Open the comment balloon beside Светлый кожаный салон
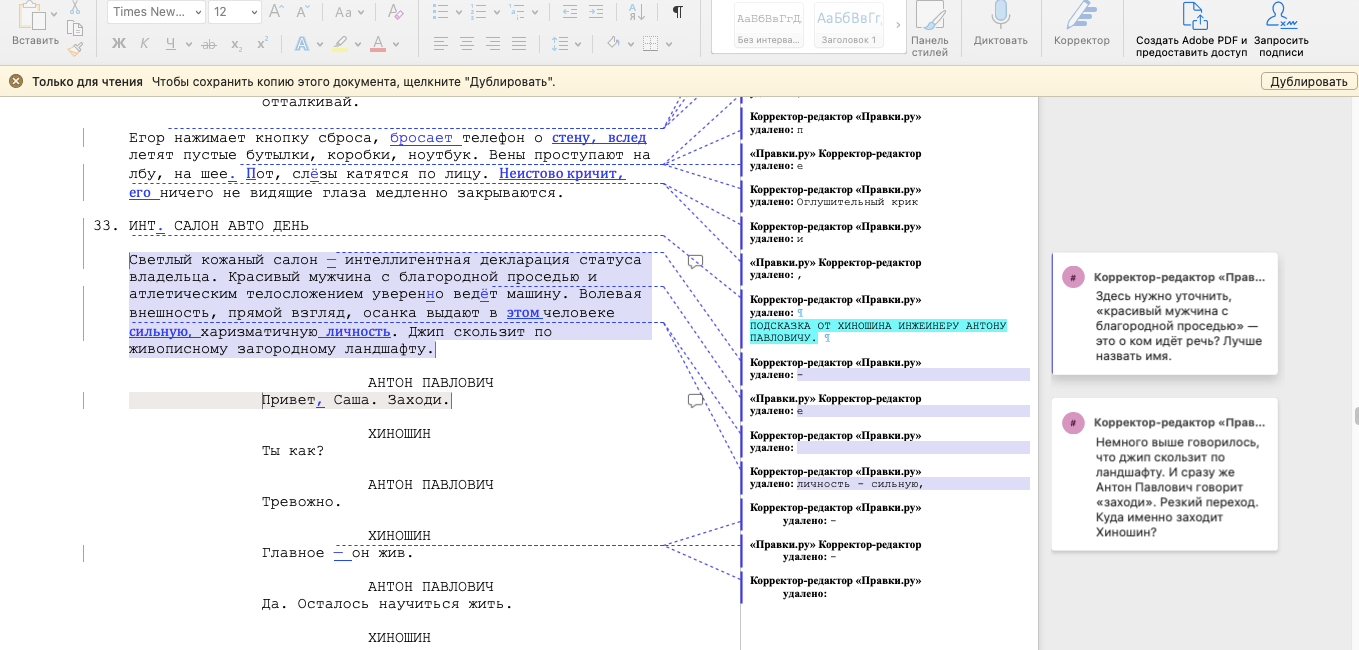Viewport: 1359px width, 650px height. coord(695,262)
